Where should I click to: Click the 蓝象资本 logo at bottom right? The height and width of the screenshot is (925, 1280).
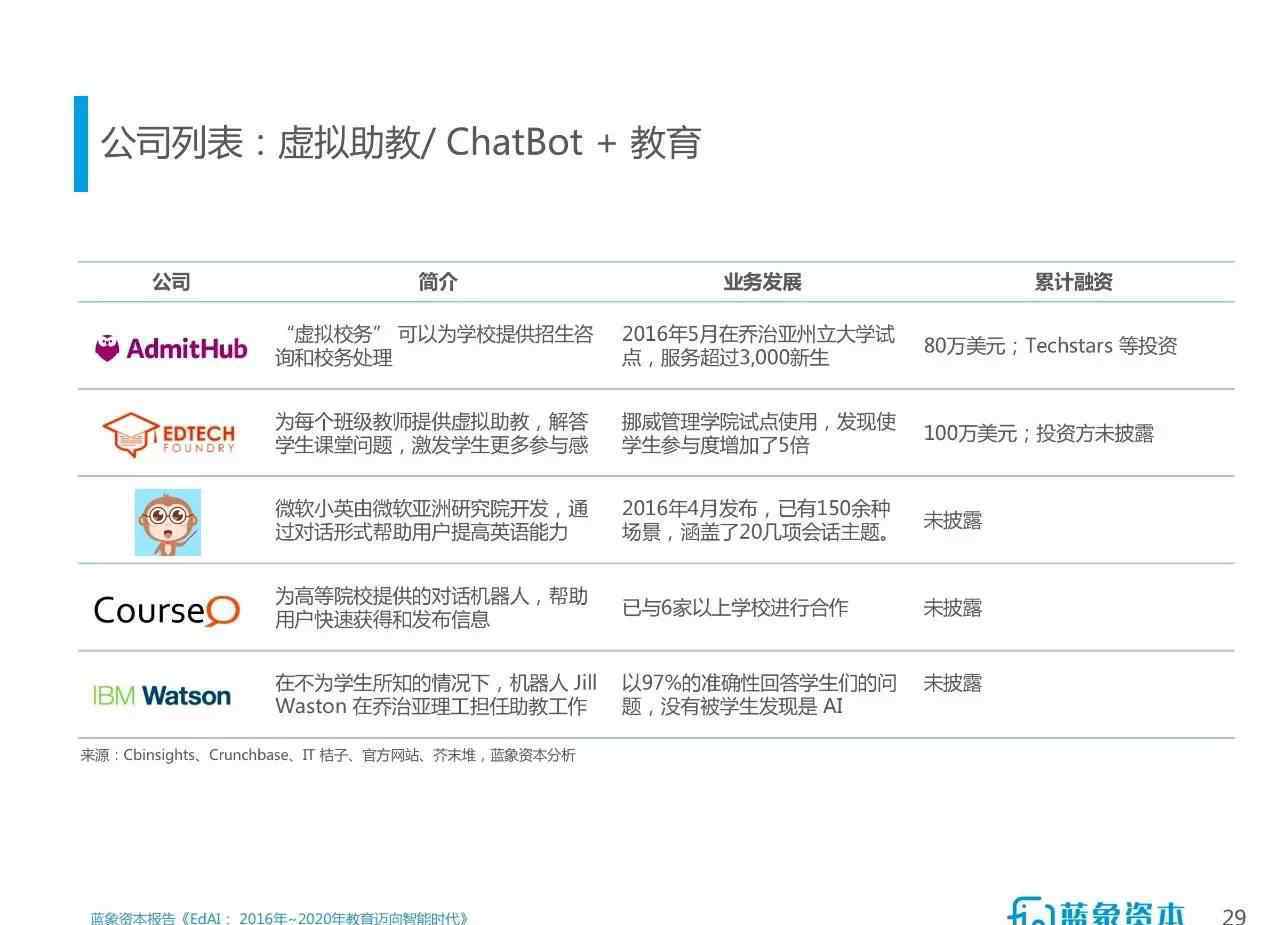coord(1096,911)
